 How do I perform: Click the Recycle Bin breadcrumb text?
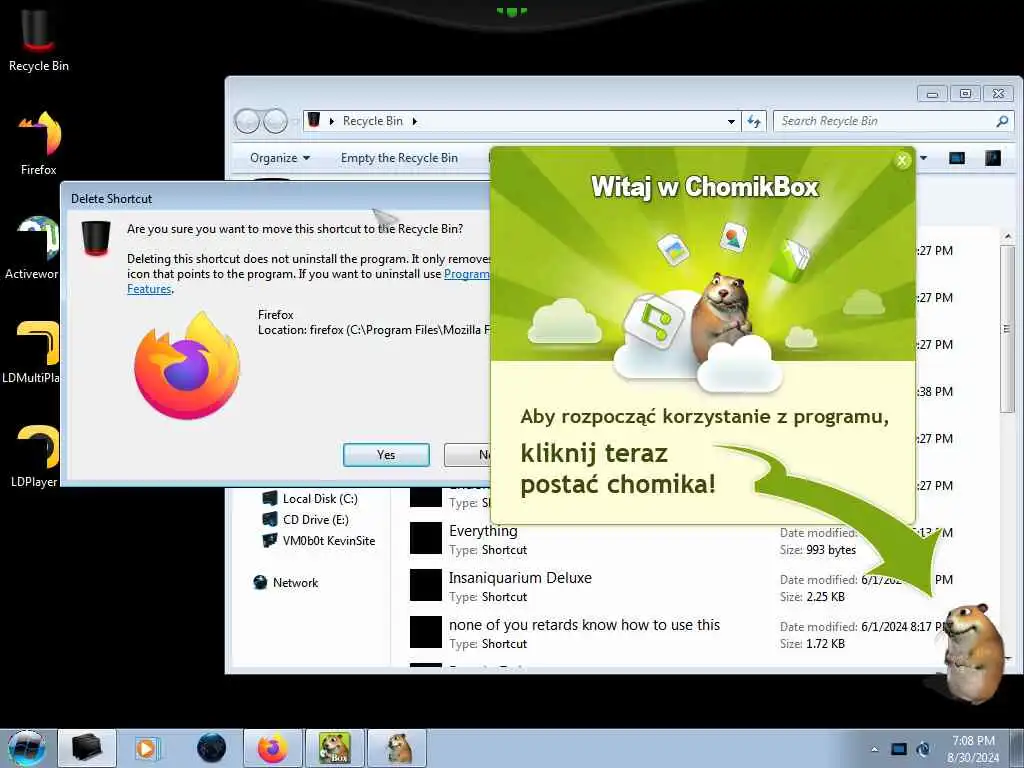372,121
